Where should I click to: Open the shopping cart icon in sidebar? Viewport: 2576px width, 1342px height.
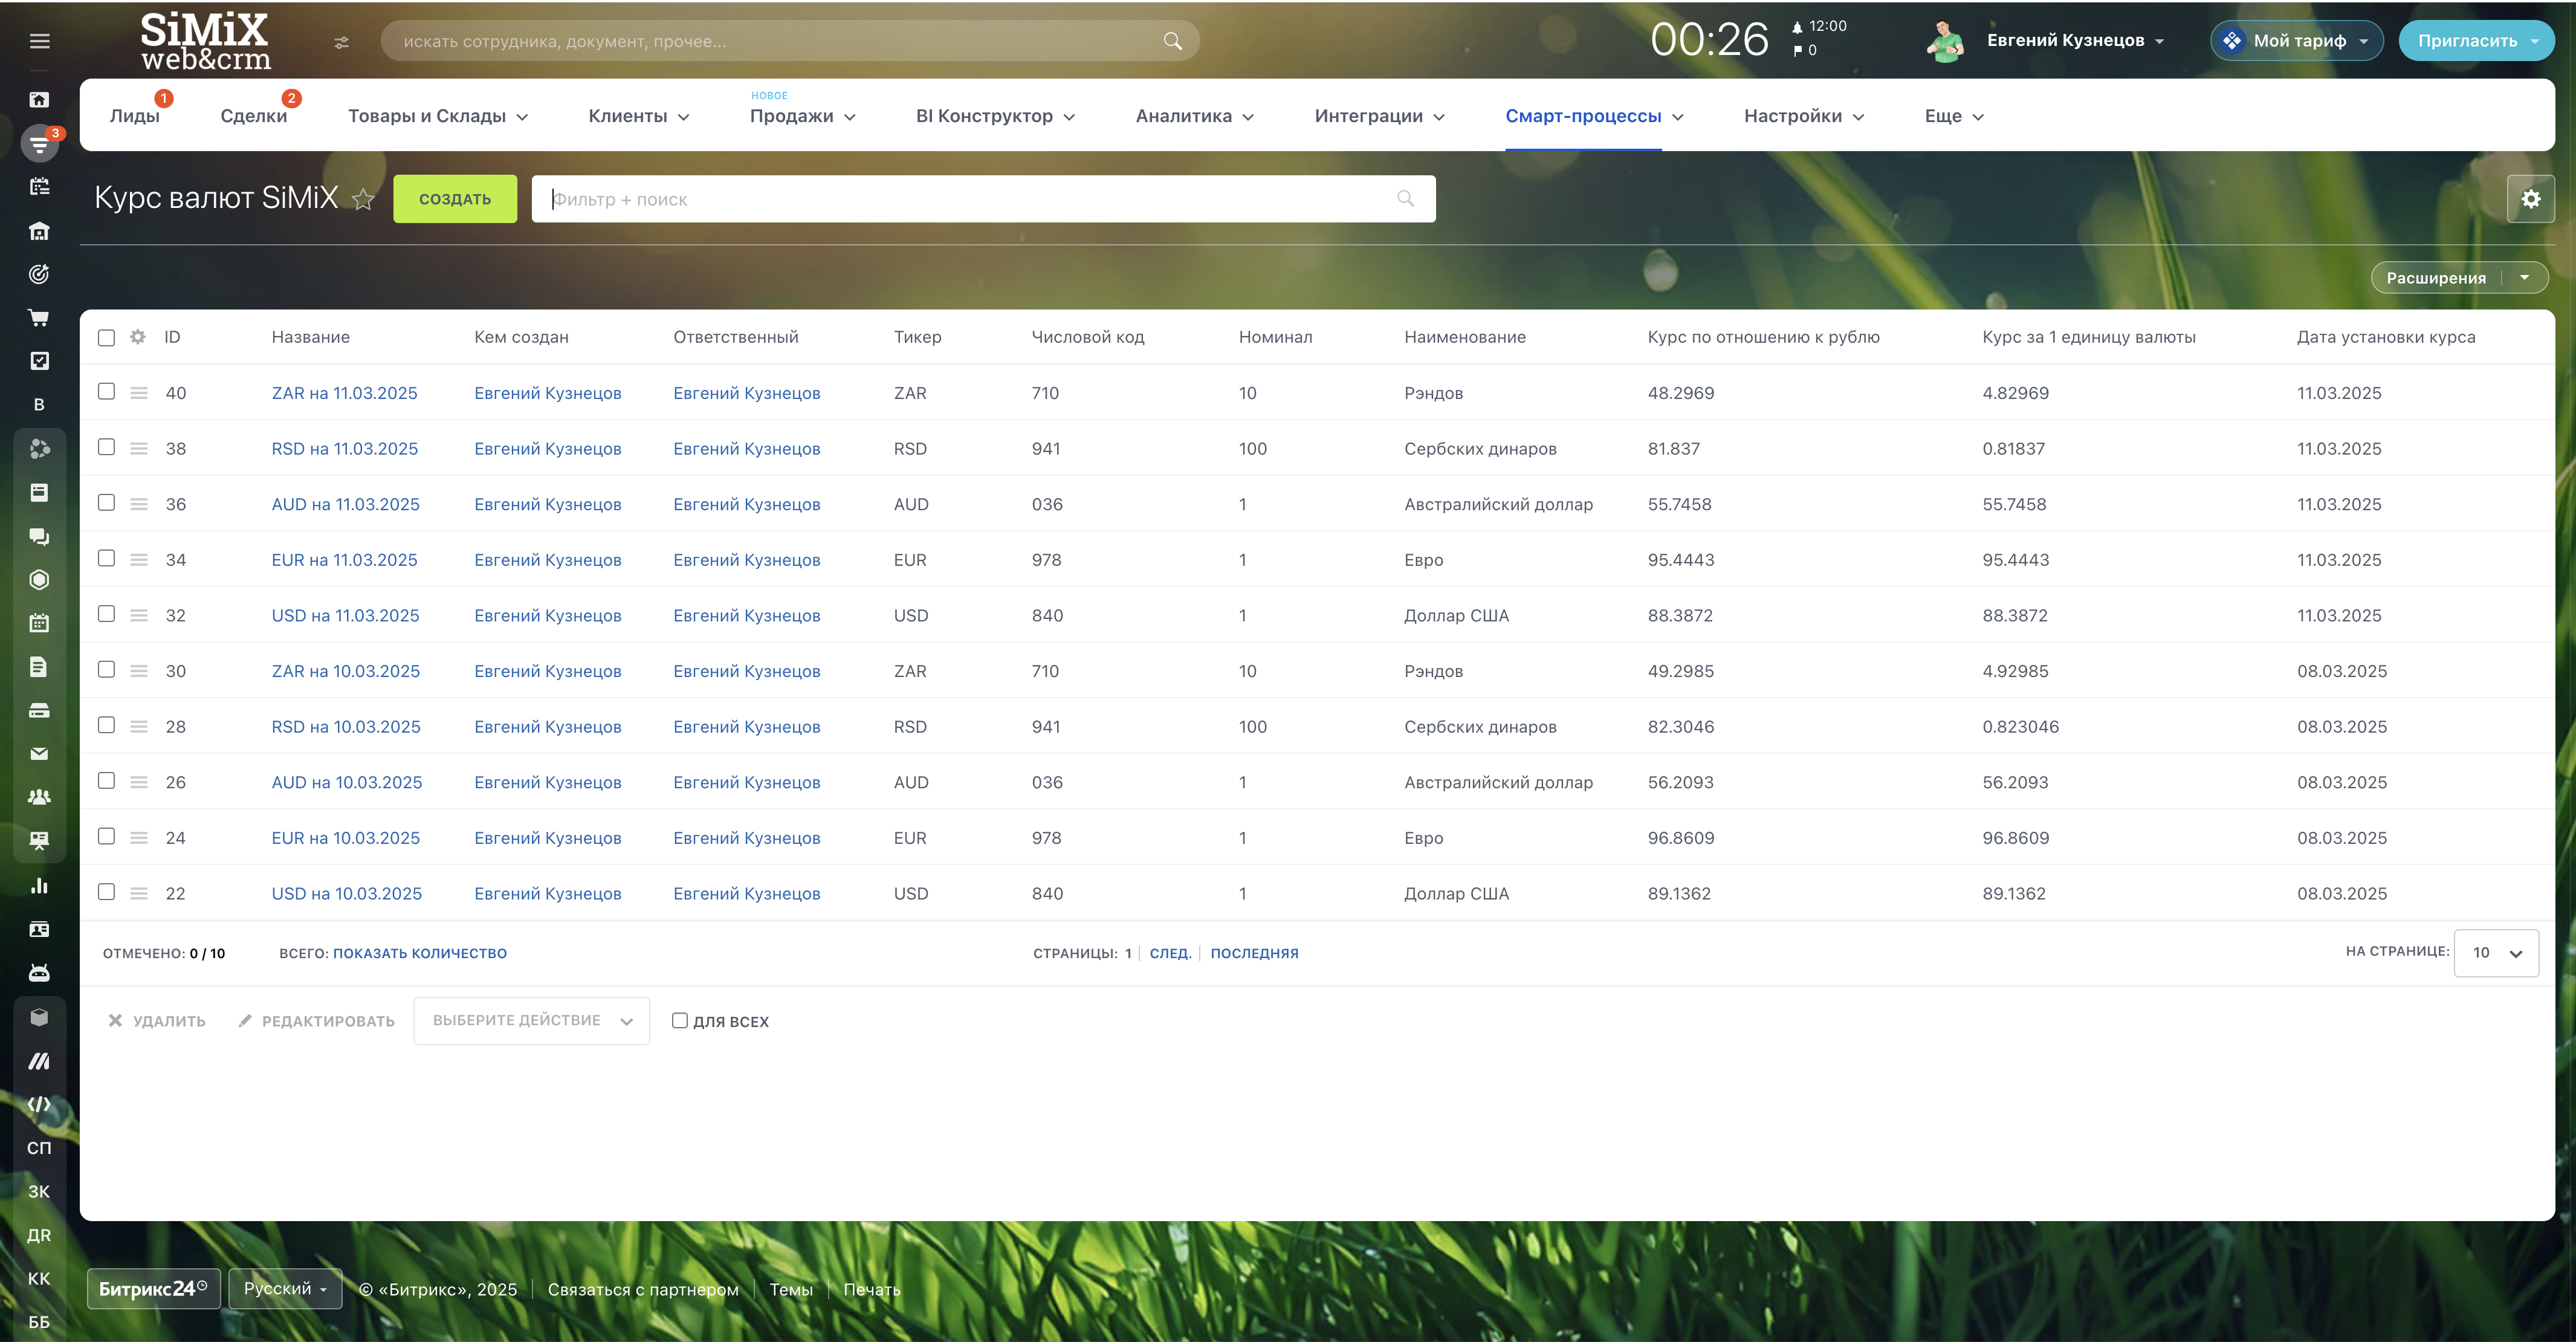(39, 318)
